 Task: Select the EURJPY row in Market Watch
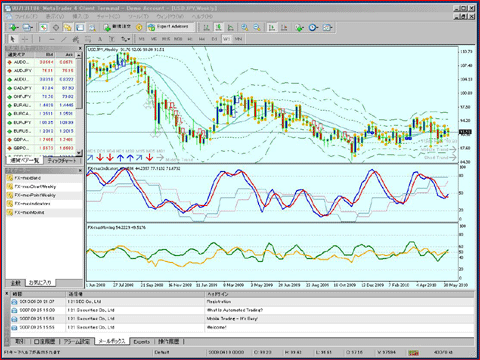(x=41, y=122)
